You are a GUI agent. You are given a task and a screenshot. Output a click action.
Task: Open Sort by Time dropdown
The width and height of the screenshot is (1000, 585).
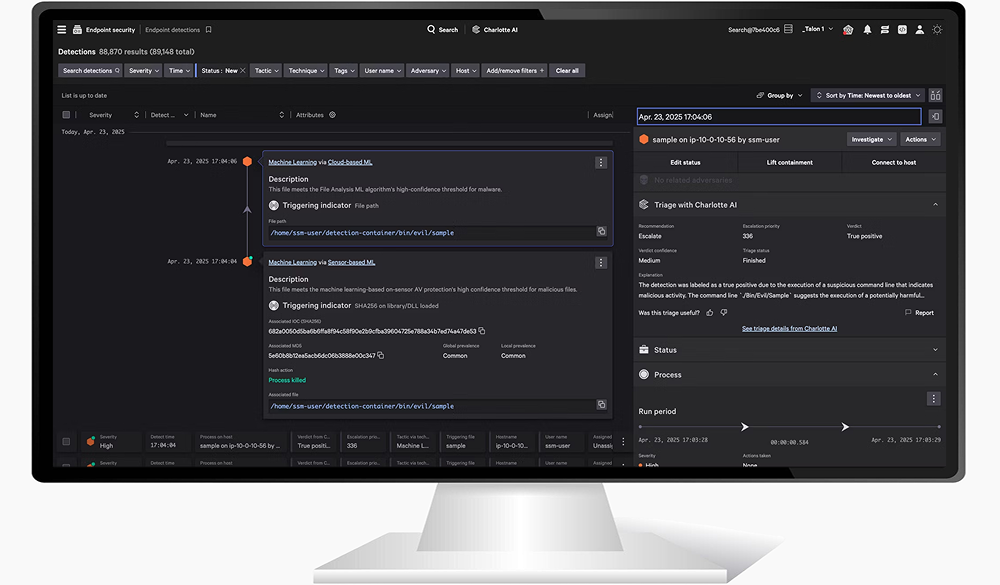click(868, 95)
